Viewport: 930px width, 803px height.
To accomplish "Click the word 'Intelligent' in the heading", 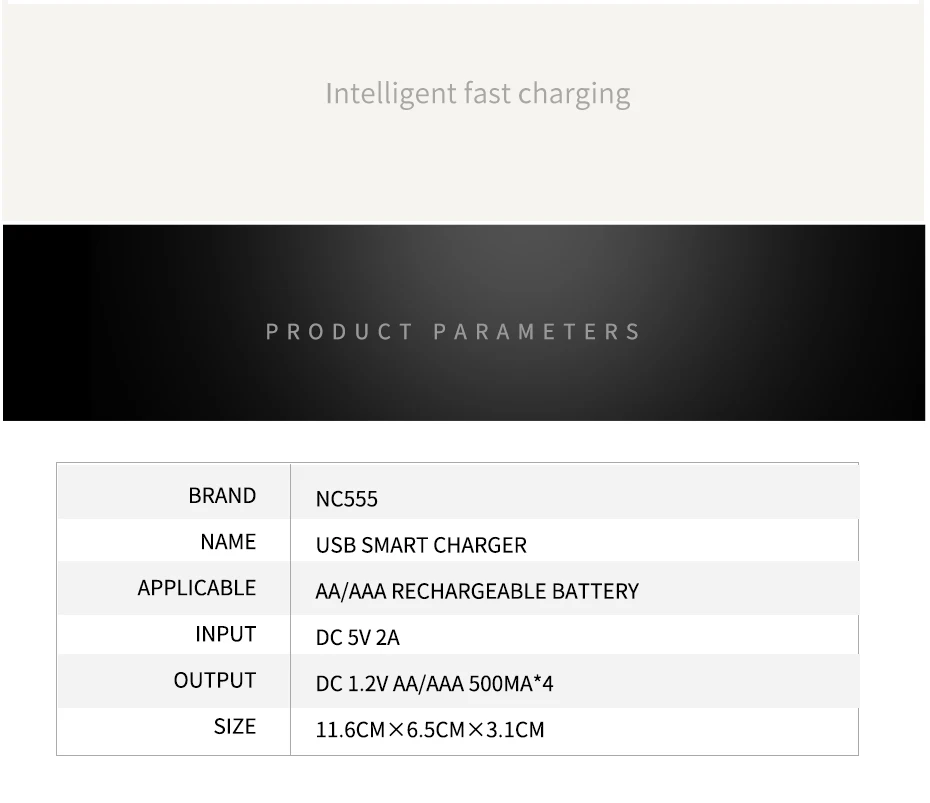I will pyautogui.click(x=391, y=94).
